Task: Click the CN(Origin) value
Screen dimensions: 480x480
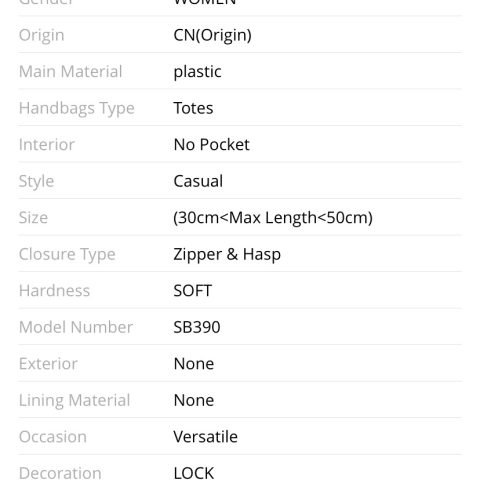Action: 212,35
